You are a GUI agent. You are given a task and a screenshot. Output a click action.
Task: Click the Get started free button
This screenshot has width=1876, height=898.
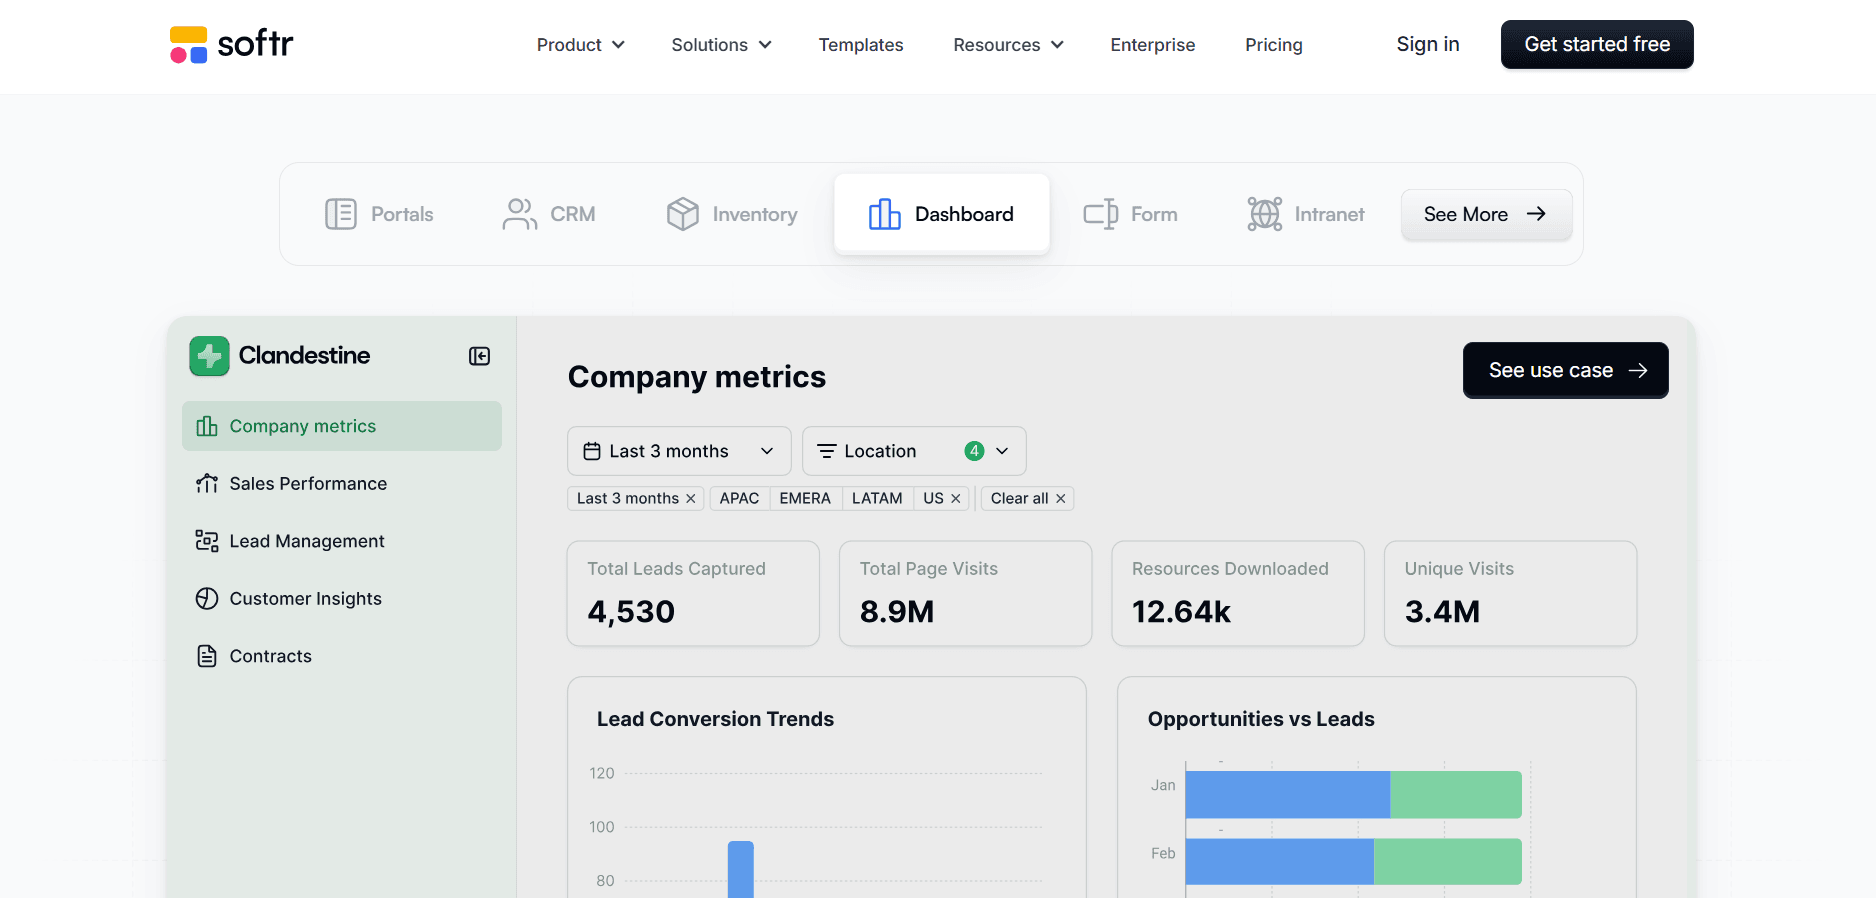1597,44
